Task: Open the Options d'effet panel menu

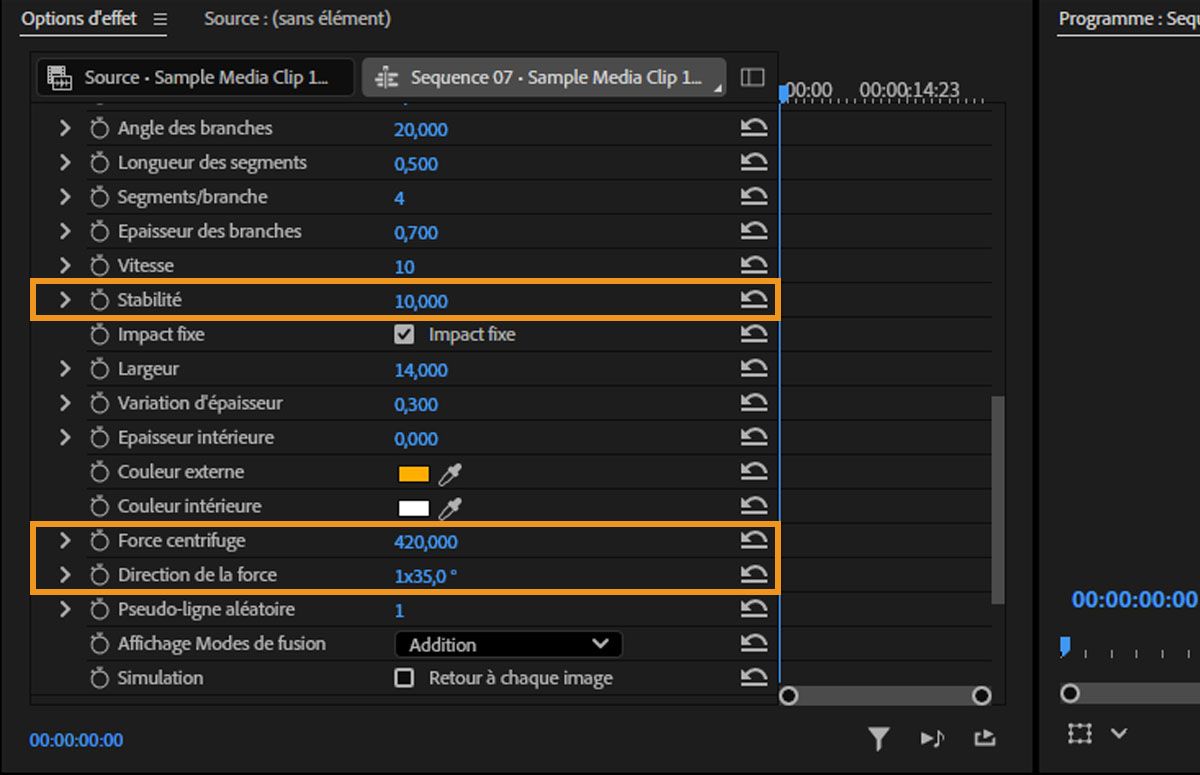Action: point(160,18)
